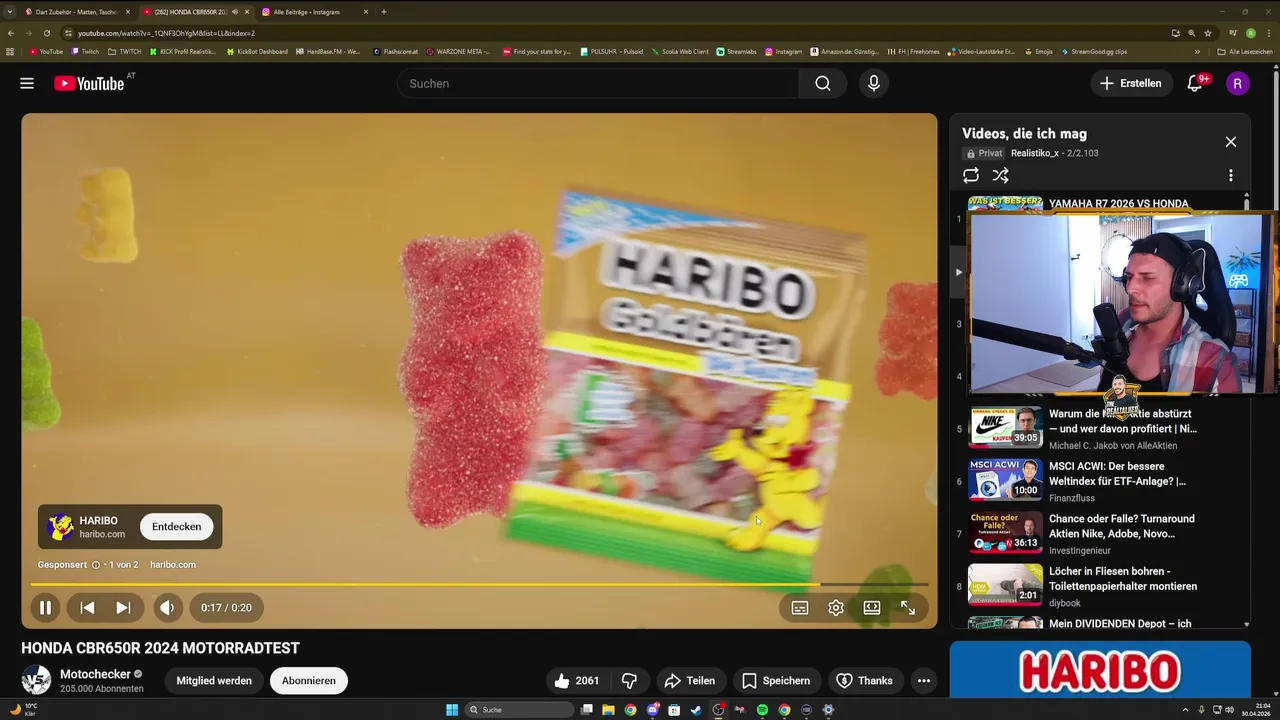Mute the video player volume

167,607
